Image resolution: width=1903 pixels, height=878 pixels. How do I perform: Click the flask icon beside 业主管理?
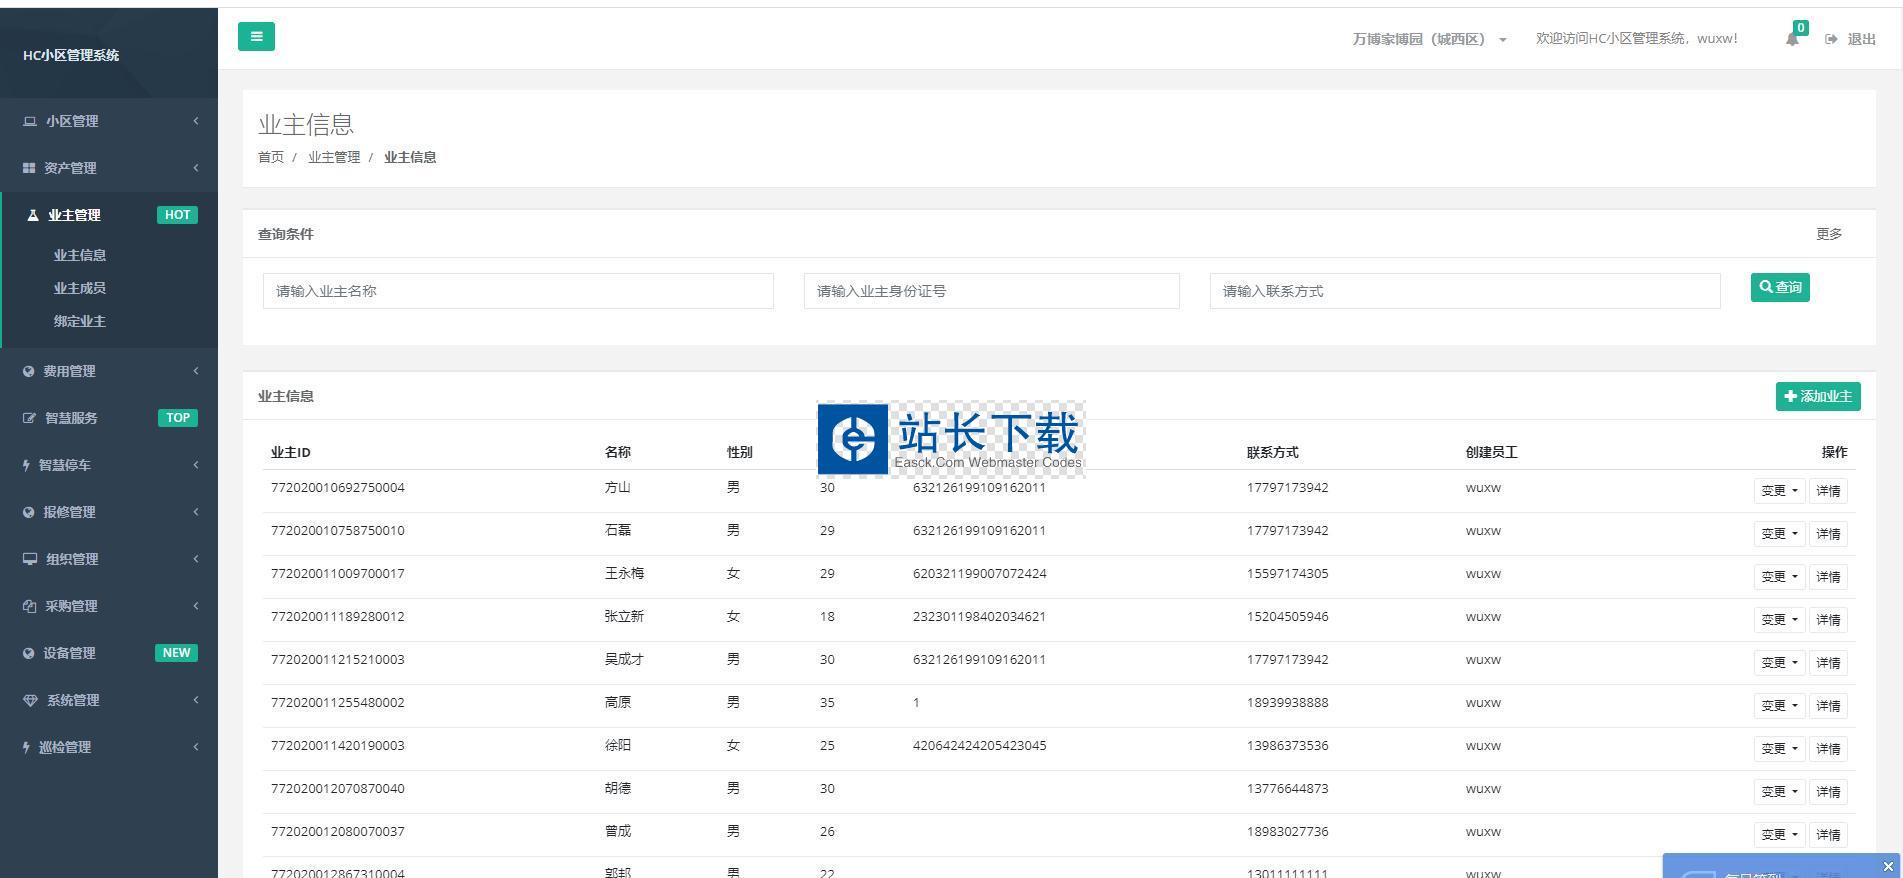pyautogui.click(x=32, y=215)
